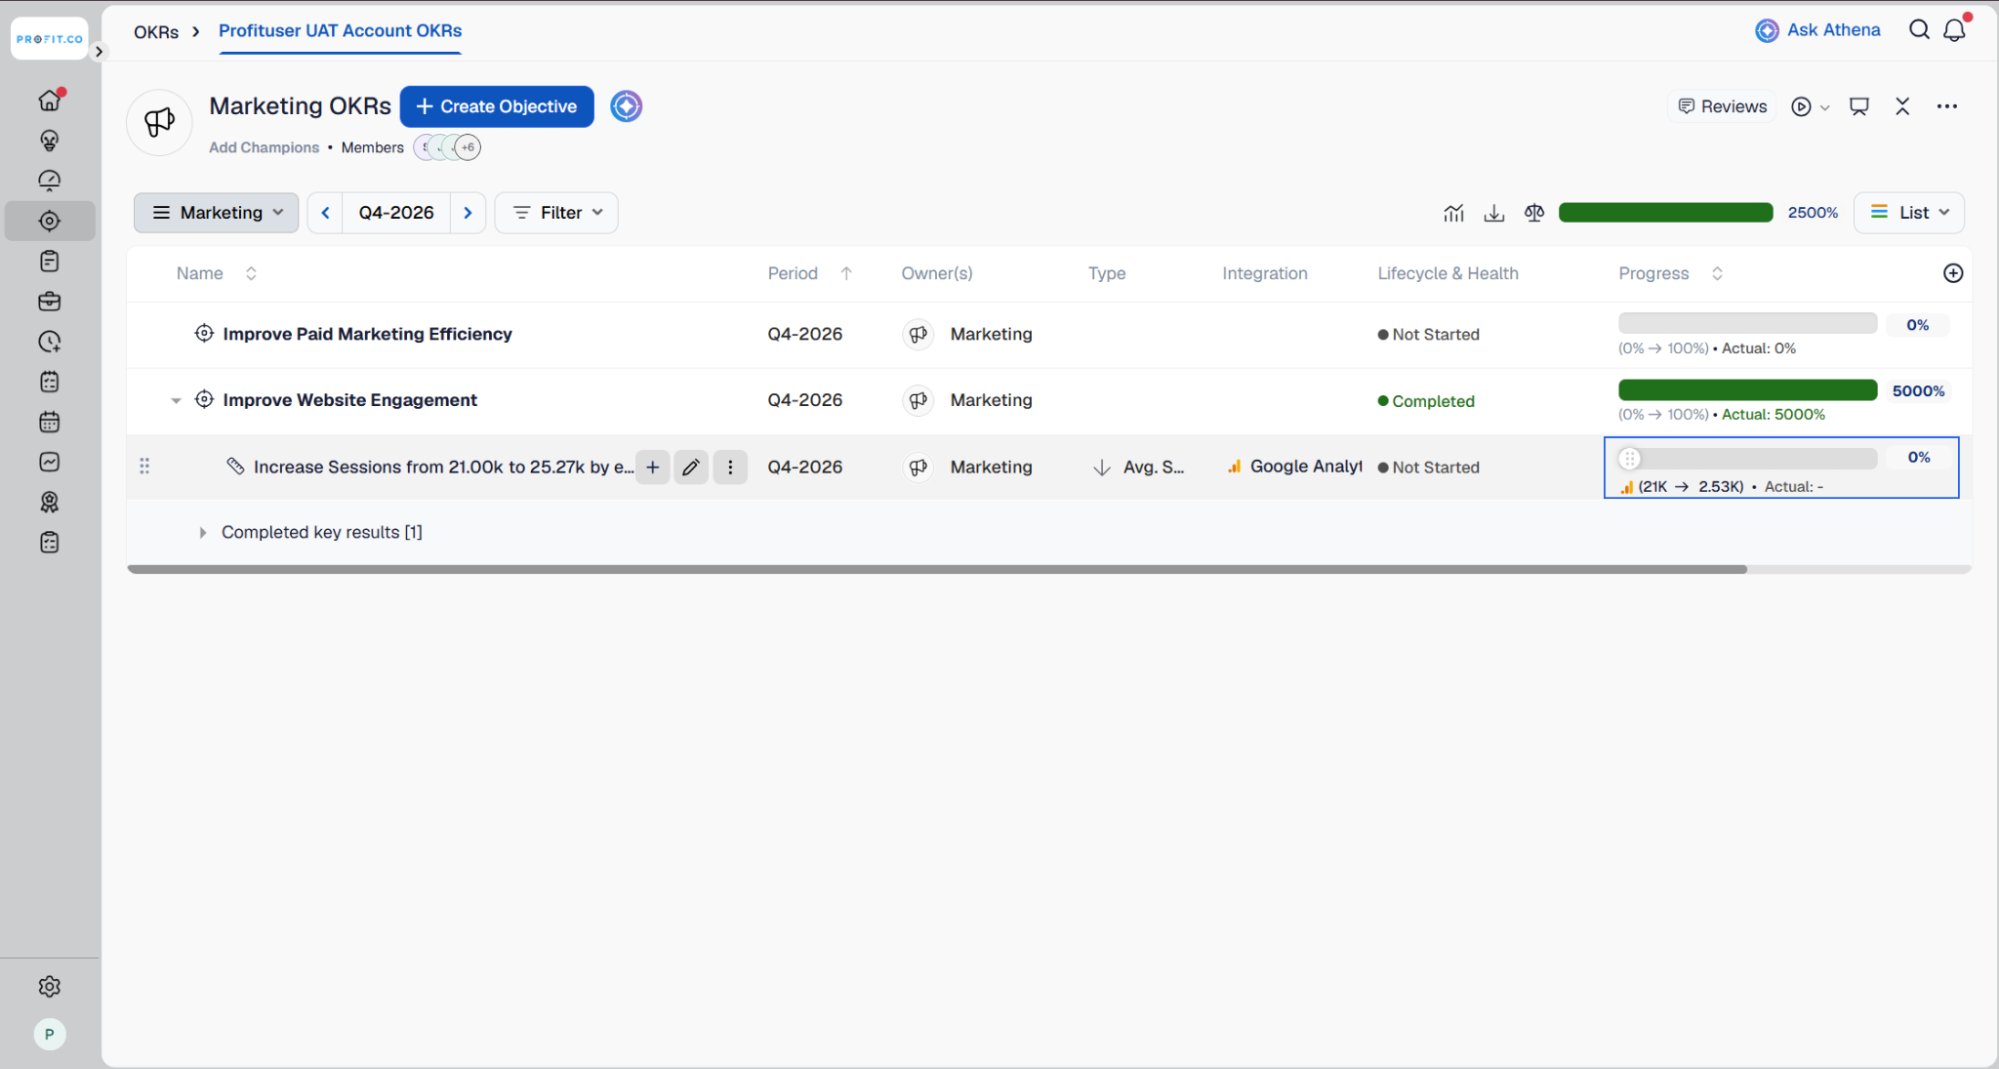Click the download export icon
This screenshot has height=1069, width=1999.
click(x=1494, y=212)
